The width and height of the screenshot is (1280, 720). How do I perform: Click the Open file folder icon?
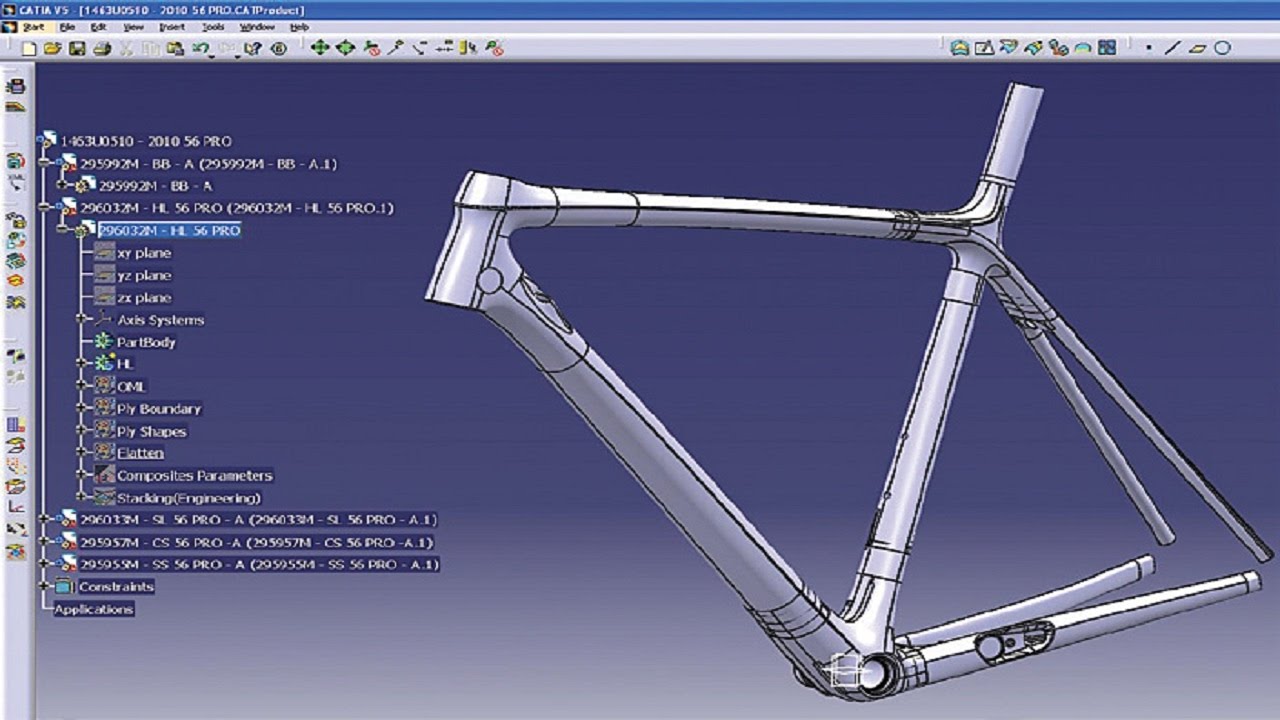click(53, 48)
